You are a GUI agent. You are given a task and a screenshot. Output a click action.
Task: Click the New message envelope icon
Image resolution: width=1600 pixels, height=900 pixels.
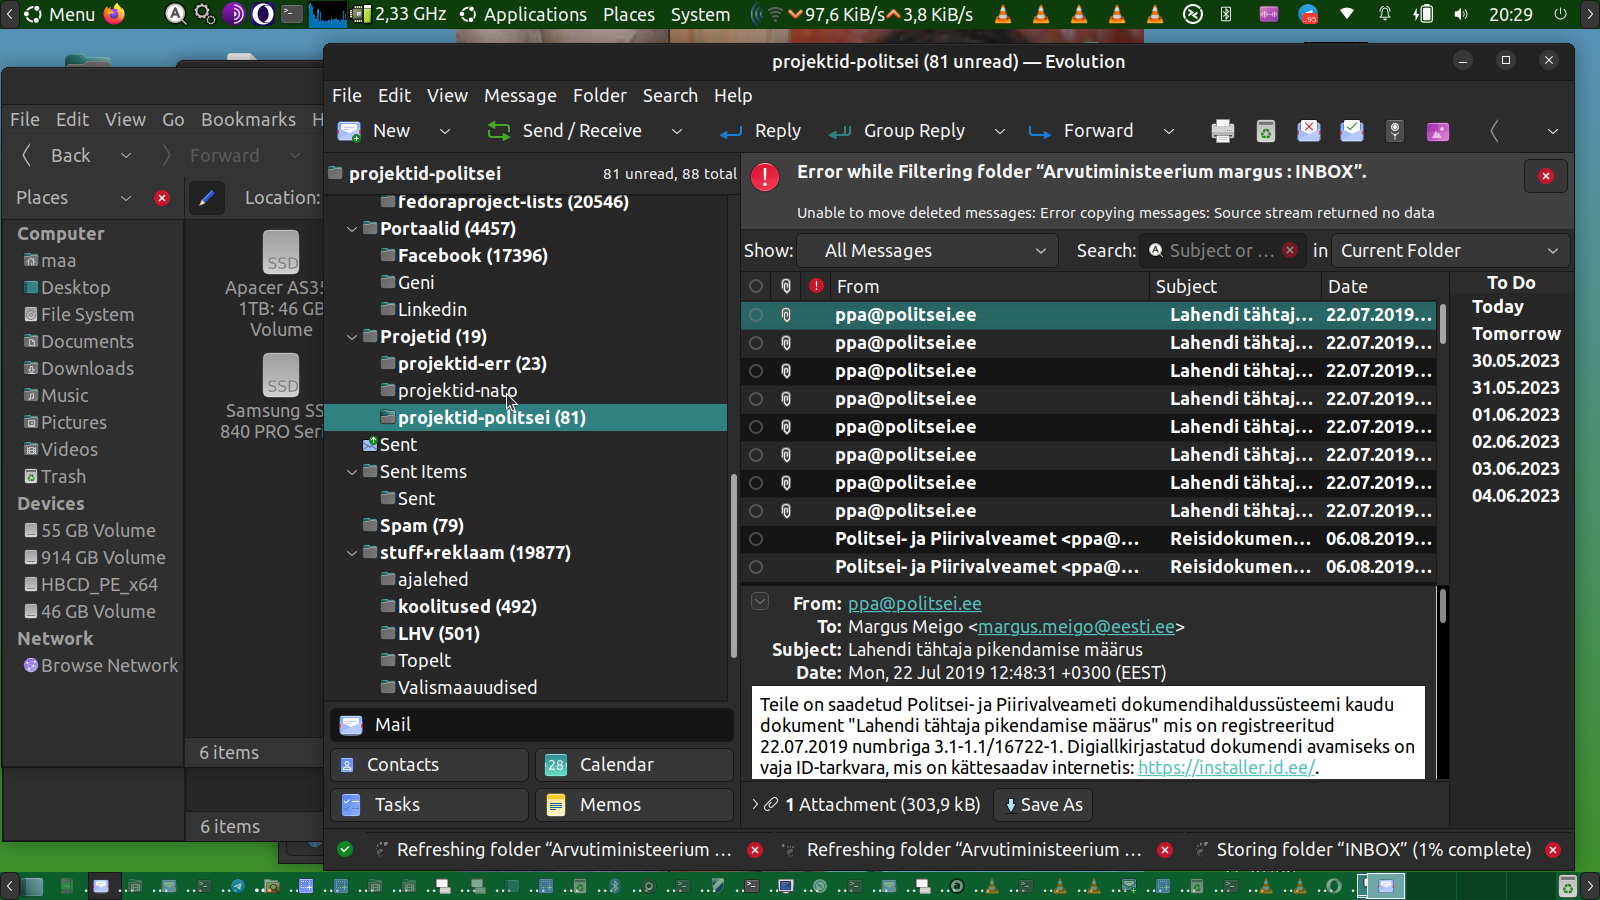pos(350,131)
